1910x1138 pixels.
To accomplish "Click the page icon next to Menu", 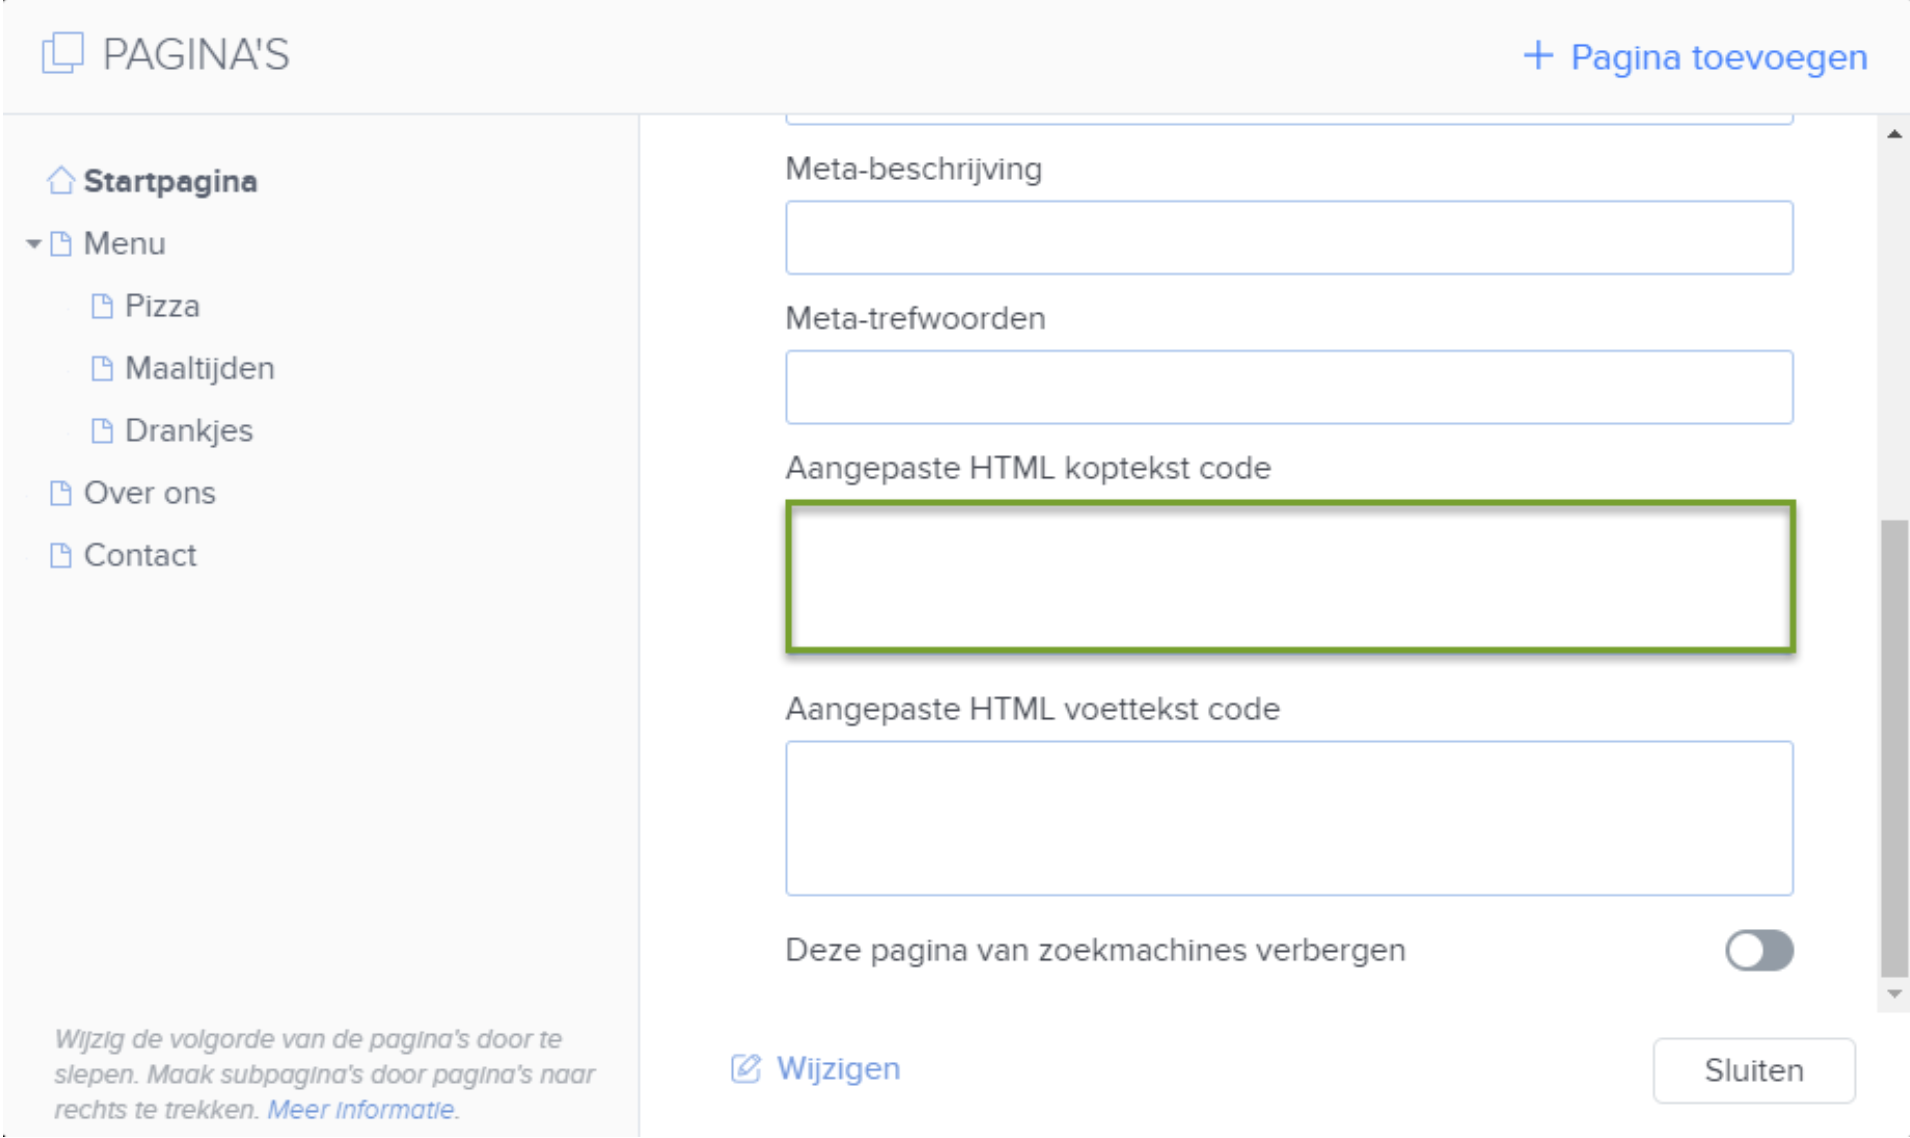I will 62,242.
